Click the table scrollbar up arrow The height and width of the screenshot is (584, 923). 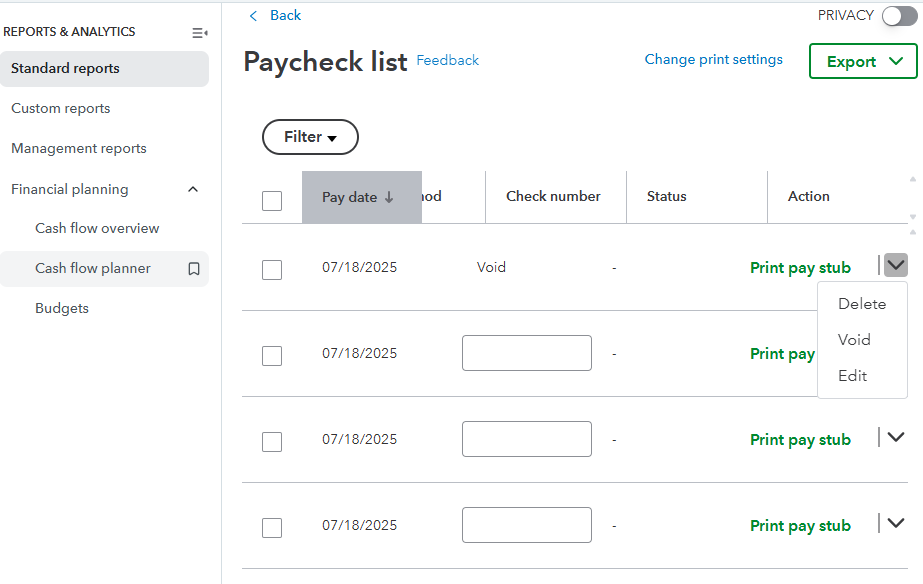(x=912, y=180)
